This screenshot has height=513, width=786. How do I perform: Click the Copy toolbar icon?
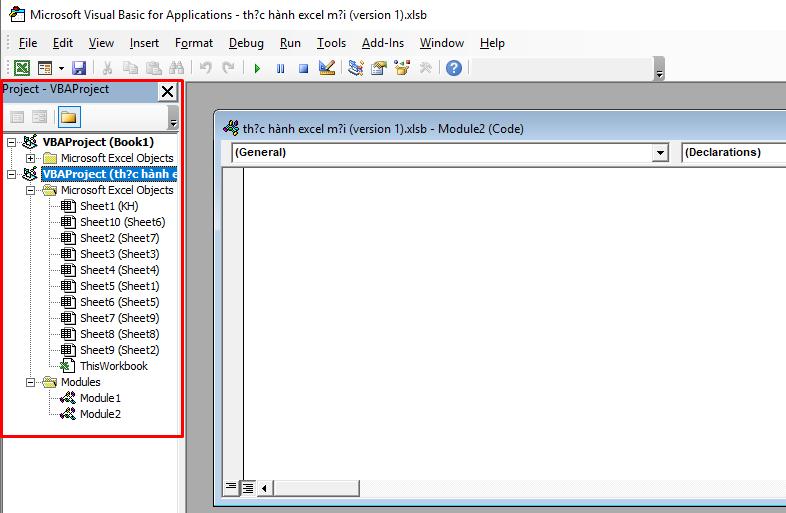(130, 68)
